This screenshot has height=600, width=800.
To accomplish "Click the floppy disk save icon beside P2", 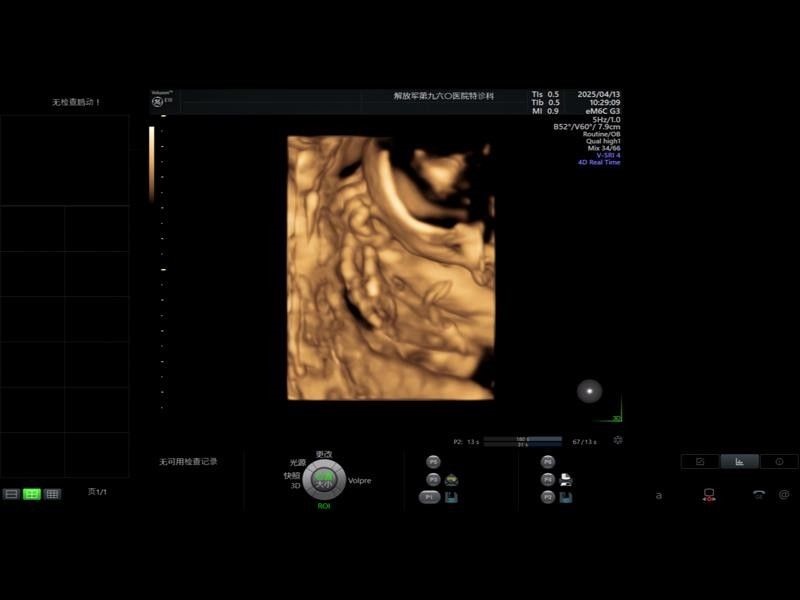I will 566,497.
